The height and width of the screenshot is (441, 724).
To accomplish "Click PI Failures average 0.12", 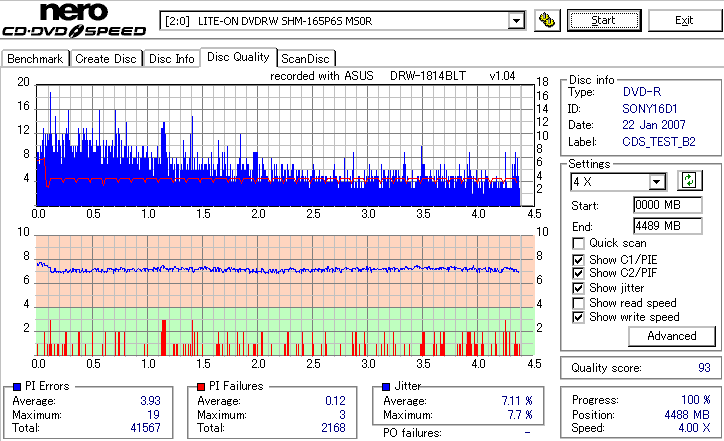I will [x=335, y=400].
